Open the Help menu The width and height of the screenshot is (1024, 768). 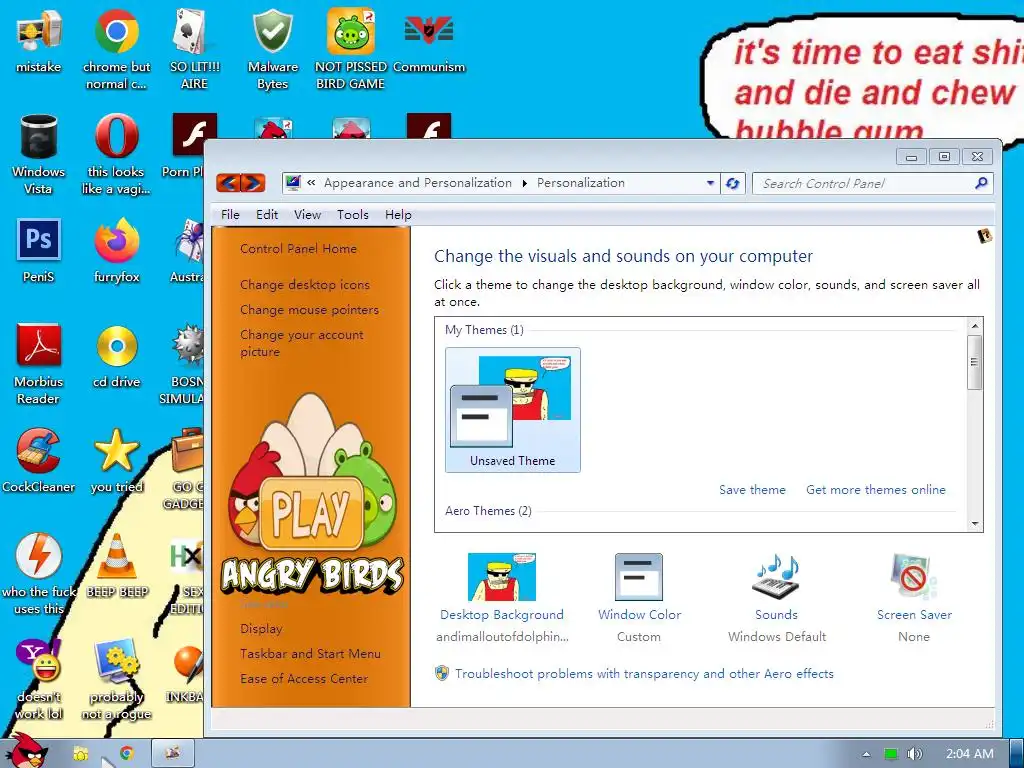[x=398, y=215]
